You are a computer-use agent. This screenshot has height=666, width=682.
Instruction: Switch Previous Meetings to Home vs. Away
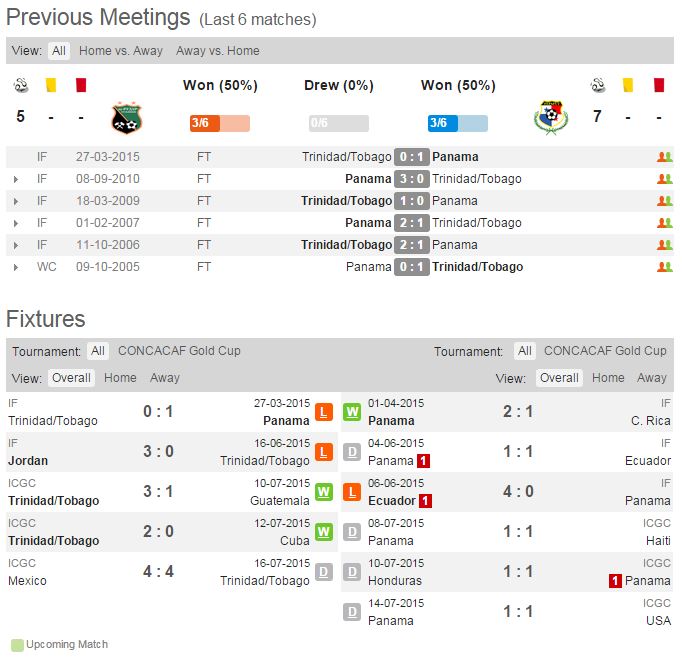point(121,51)
